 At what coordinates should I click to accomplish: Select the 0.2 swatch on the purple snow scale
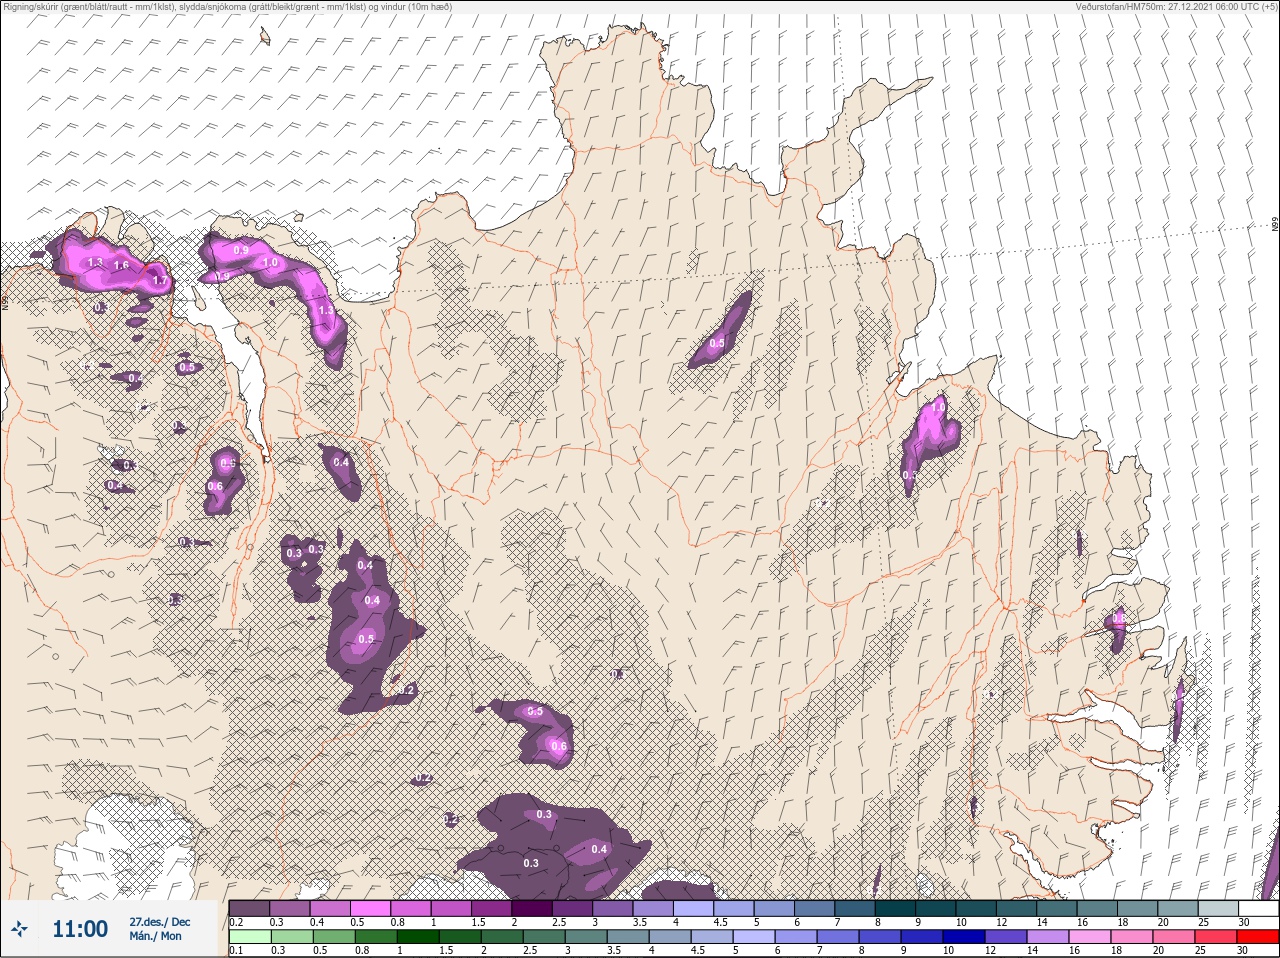(x=249, y=908)
